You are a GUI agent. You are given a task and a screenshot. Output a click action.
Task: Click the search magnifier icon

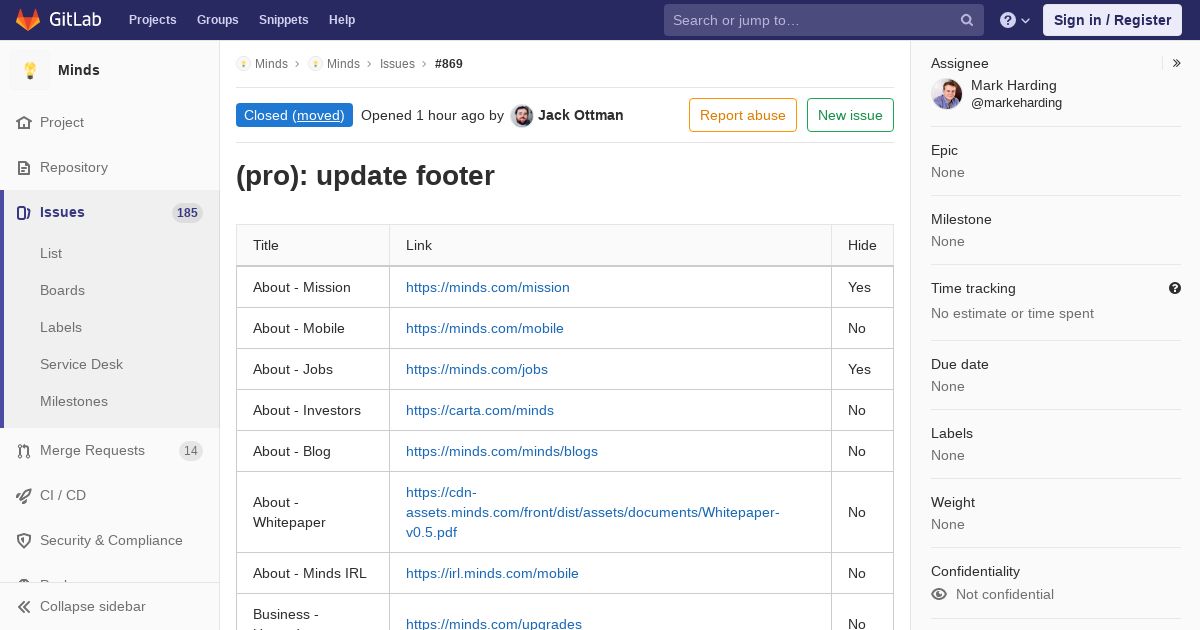(967, 20)
